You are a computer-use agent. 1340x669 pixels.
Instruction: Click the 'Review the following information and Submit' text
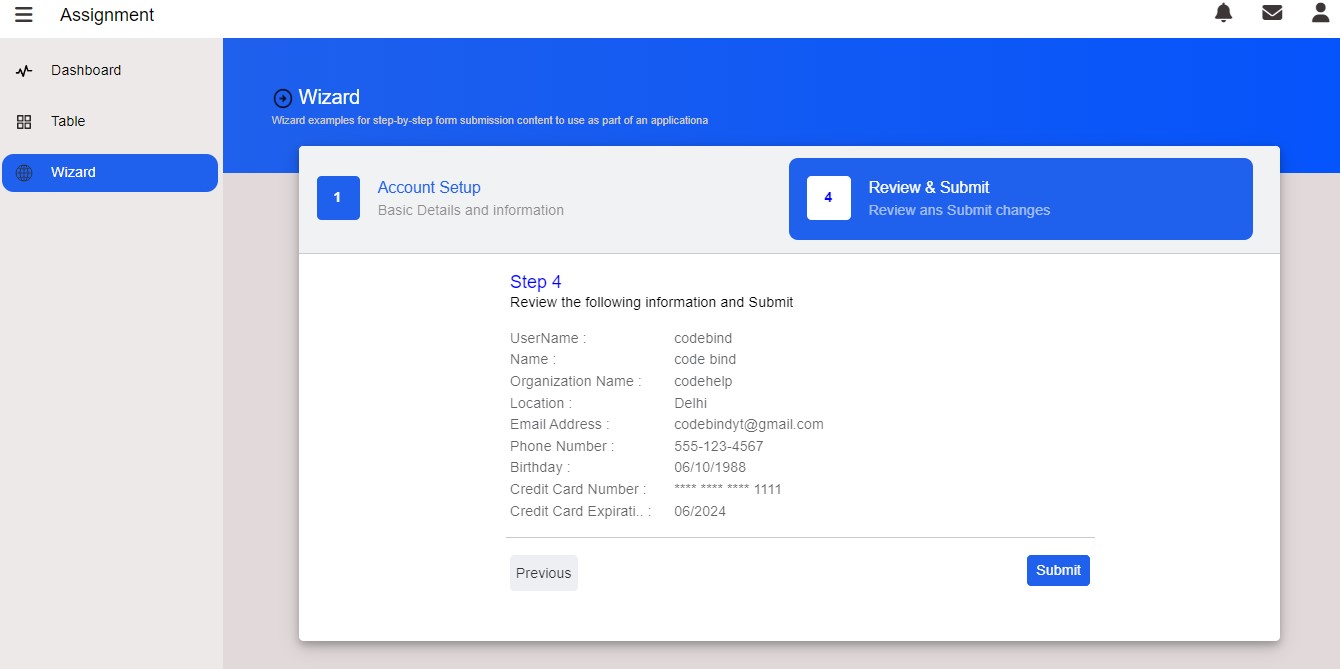point(652,302)
